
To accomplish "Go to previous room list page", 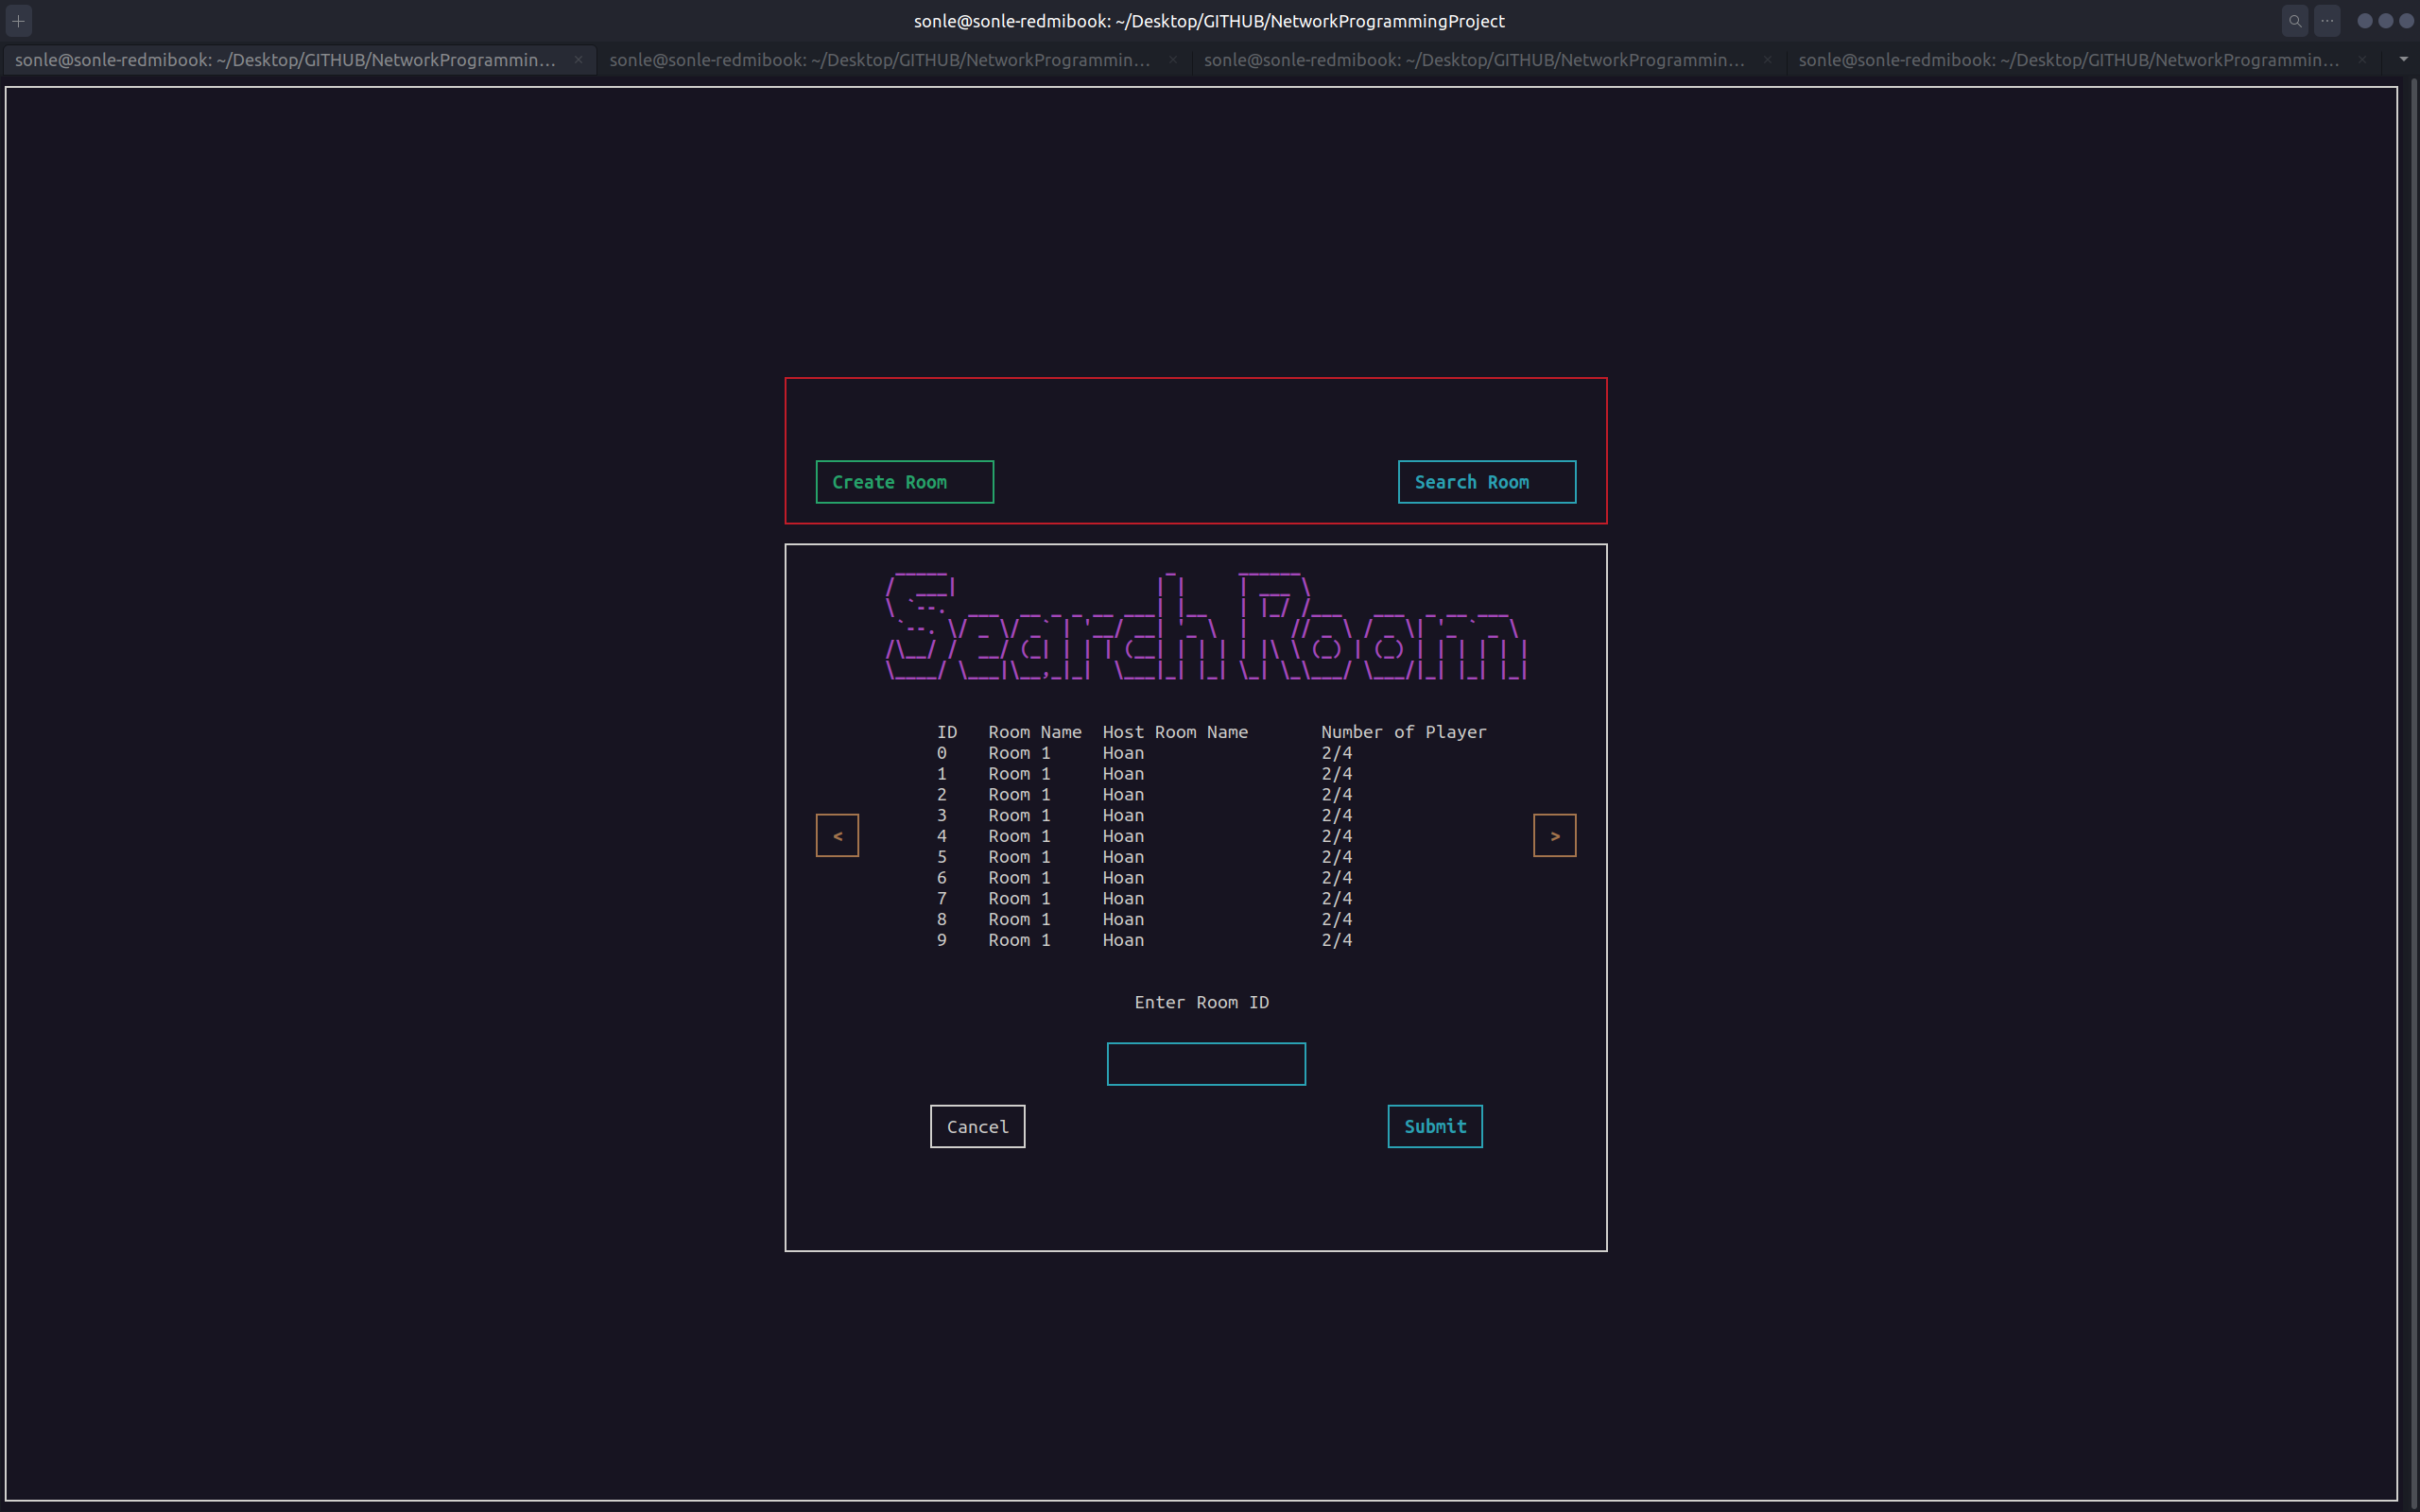I will (x=837, y=836).
